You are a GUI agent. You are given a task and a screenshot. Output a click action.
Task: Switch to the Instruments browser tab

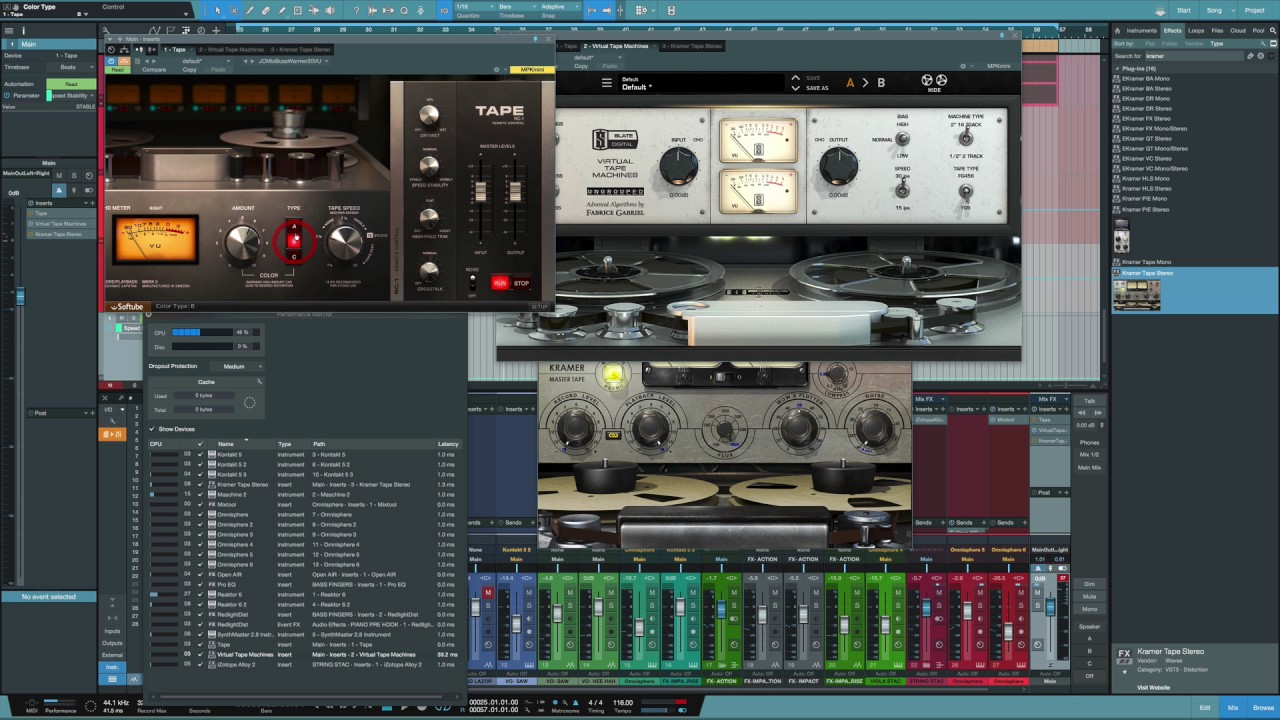[1142, 31]
